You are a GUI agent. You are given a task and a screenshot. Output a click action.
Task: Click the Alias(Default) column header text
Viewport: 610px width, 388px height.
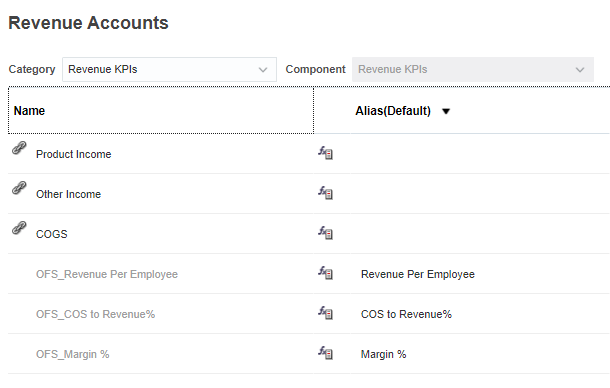[x=393, y=111]
